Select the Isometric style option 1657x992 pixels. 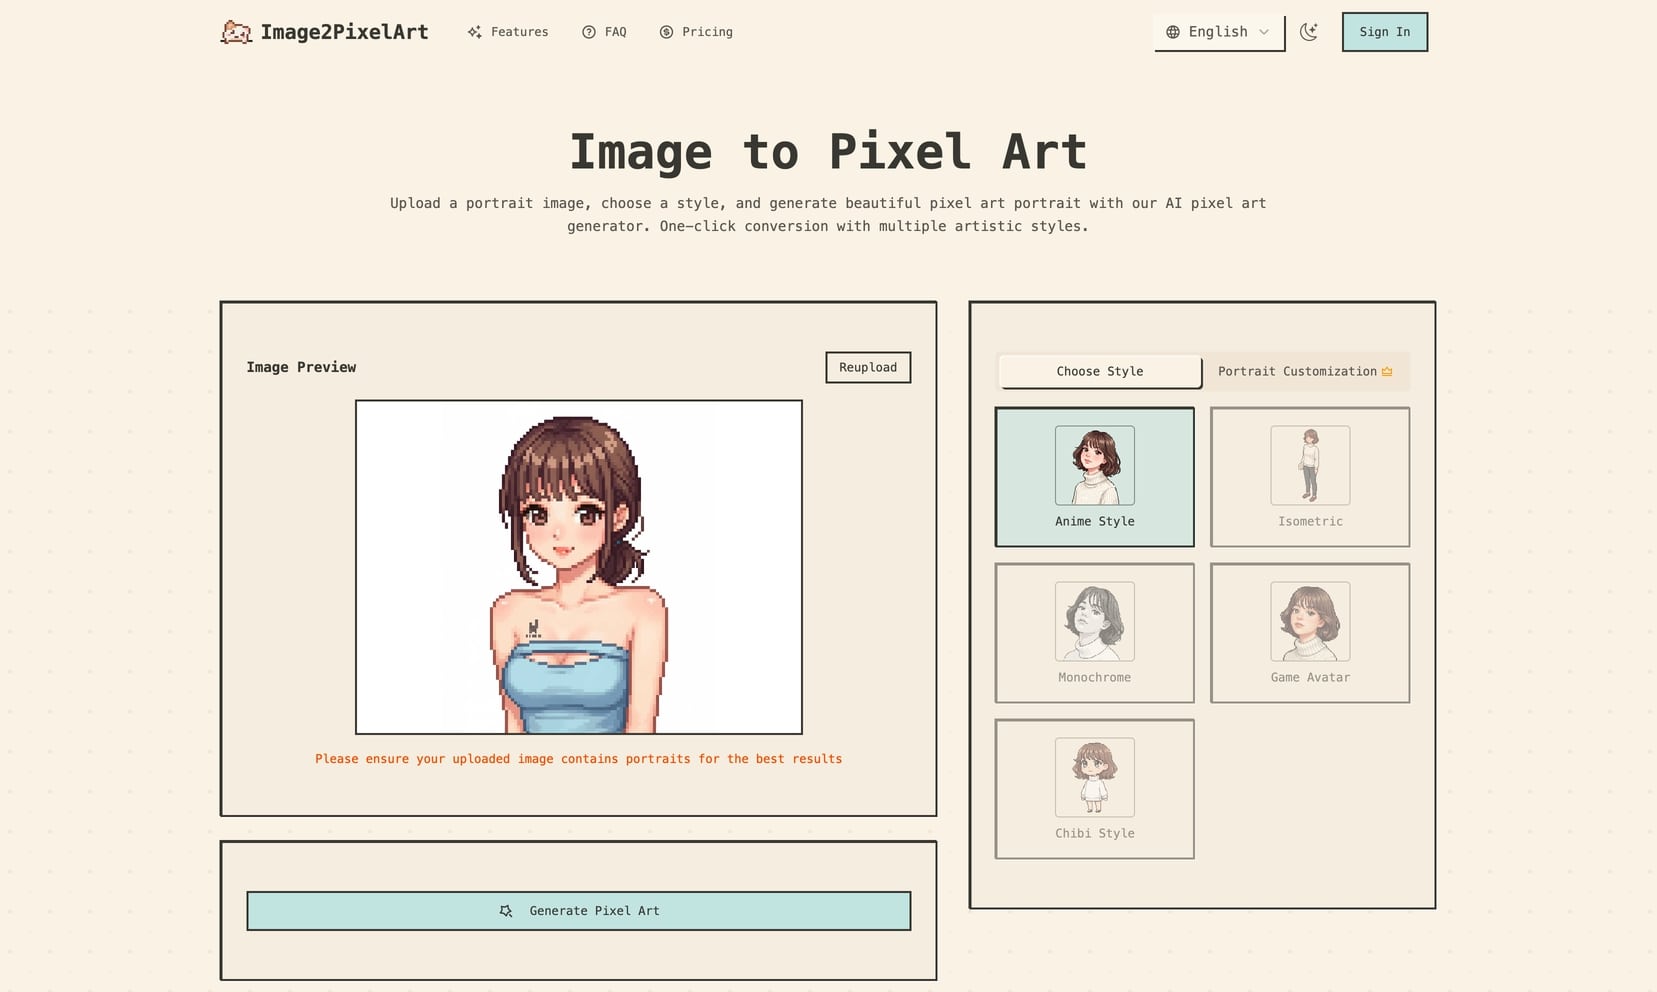[1310, 477]
